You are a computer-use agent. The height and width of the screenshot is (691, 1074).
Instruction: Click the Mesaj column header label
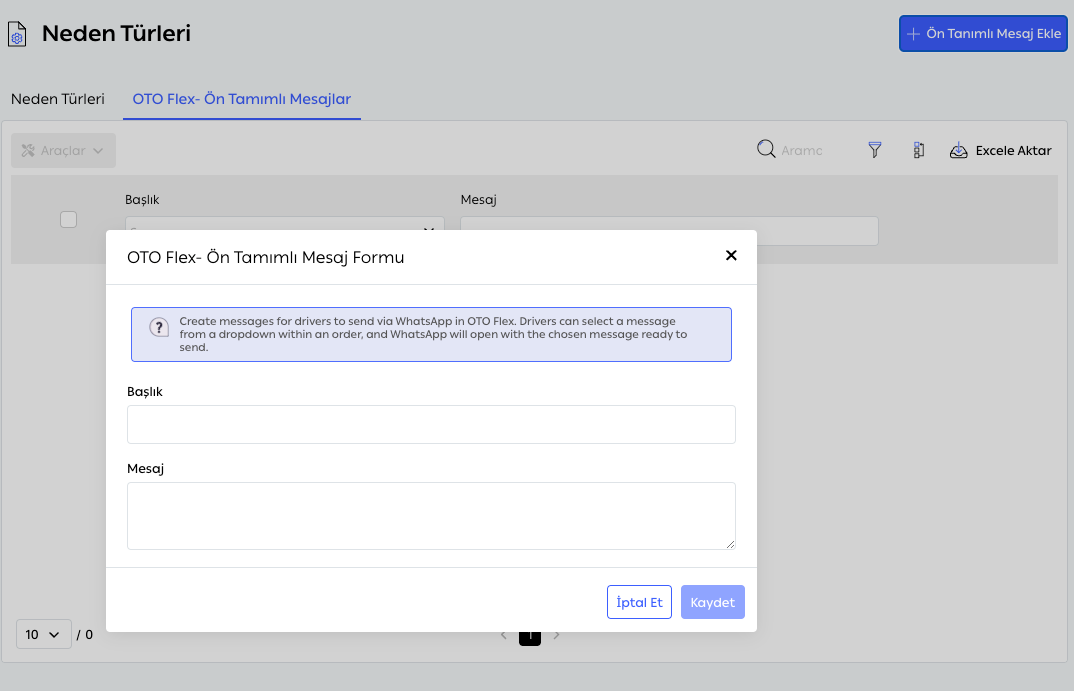tap(478, 199)
